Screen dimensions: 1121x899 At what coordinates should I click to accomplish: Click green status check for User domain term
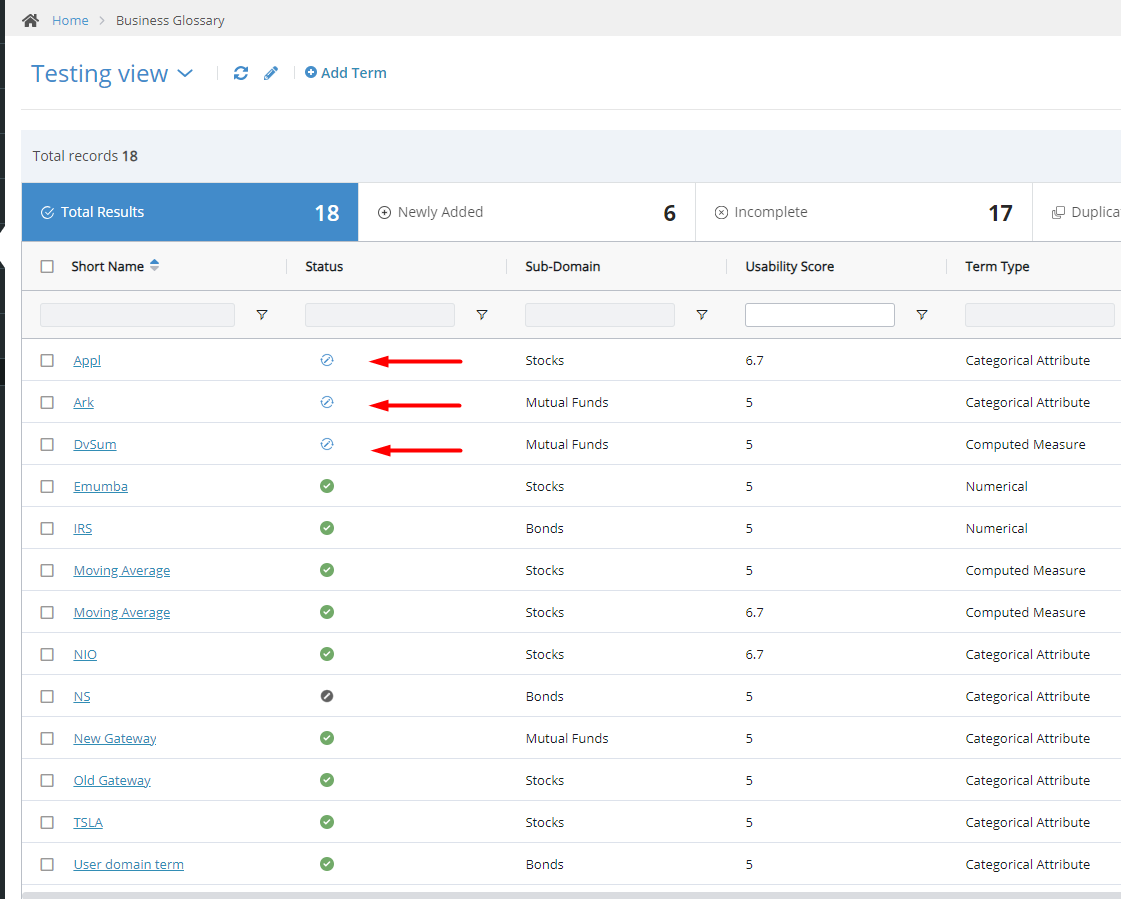(327, 864)
